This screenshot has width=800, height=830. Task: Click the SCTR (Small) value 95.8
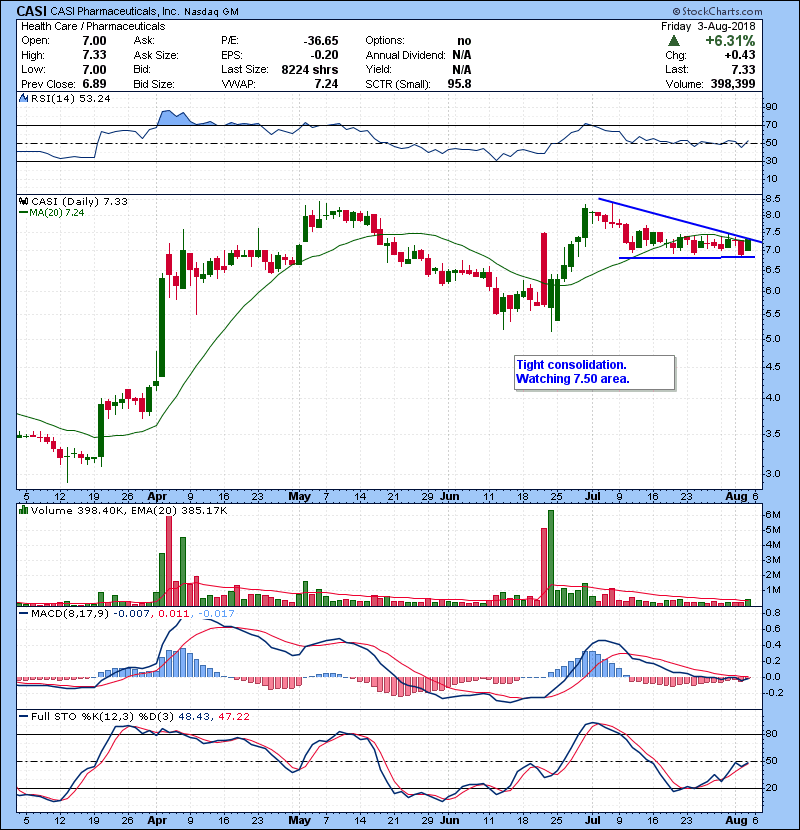click(x=459, y=84)
